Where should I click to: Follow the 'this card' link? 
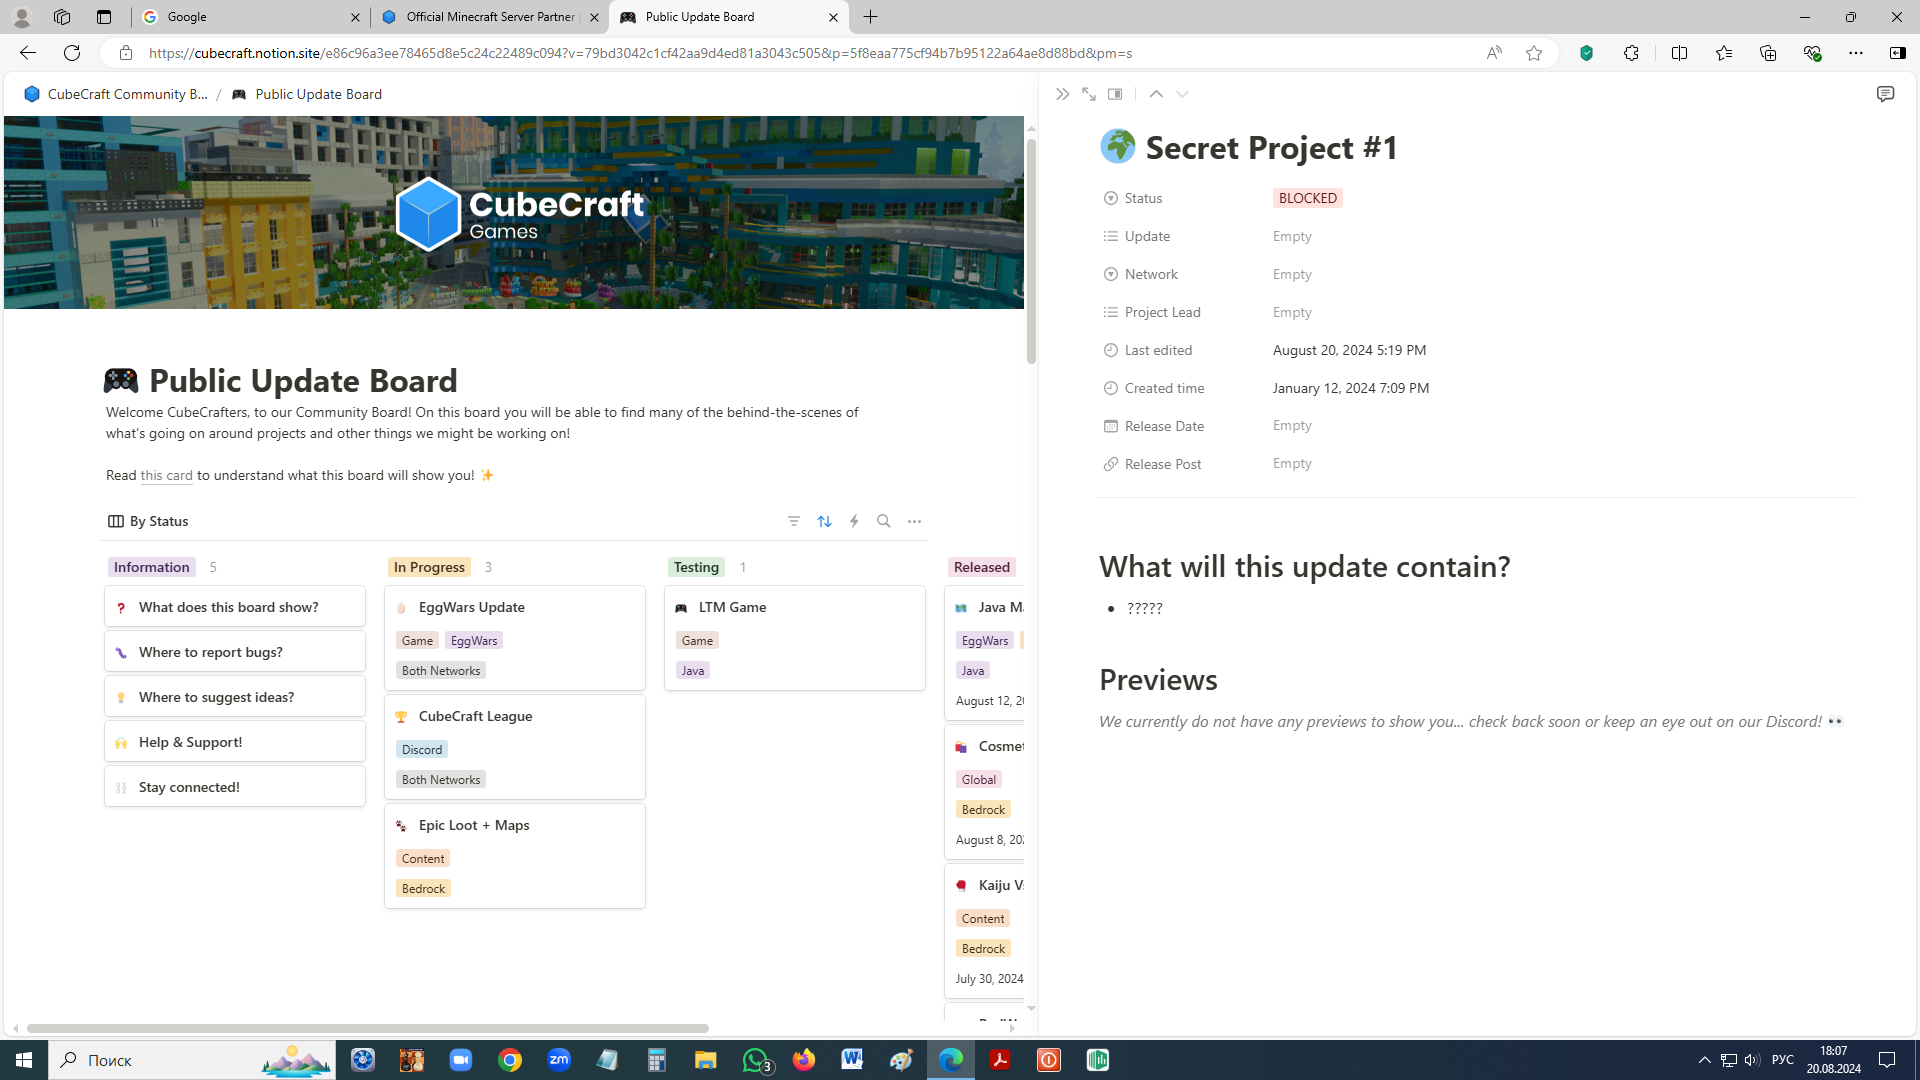click(166, 475)
